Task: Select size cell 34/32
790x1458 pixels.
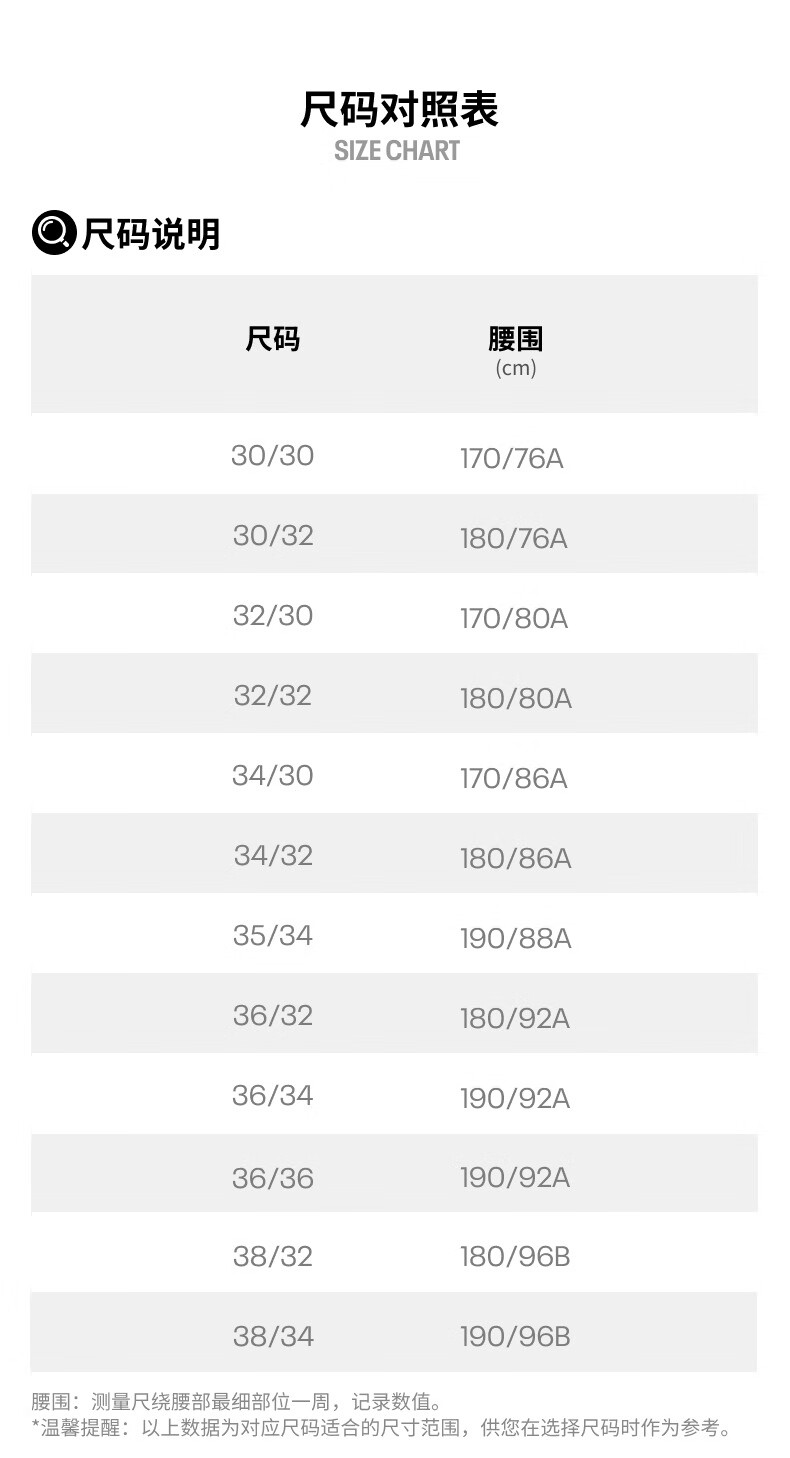Action: [273, 855]
